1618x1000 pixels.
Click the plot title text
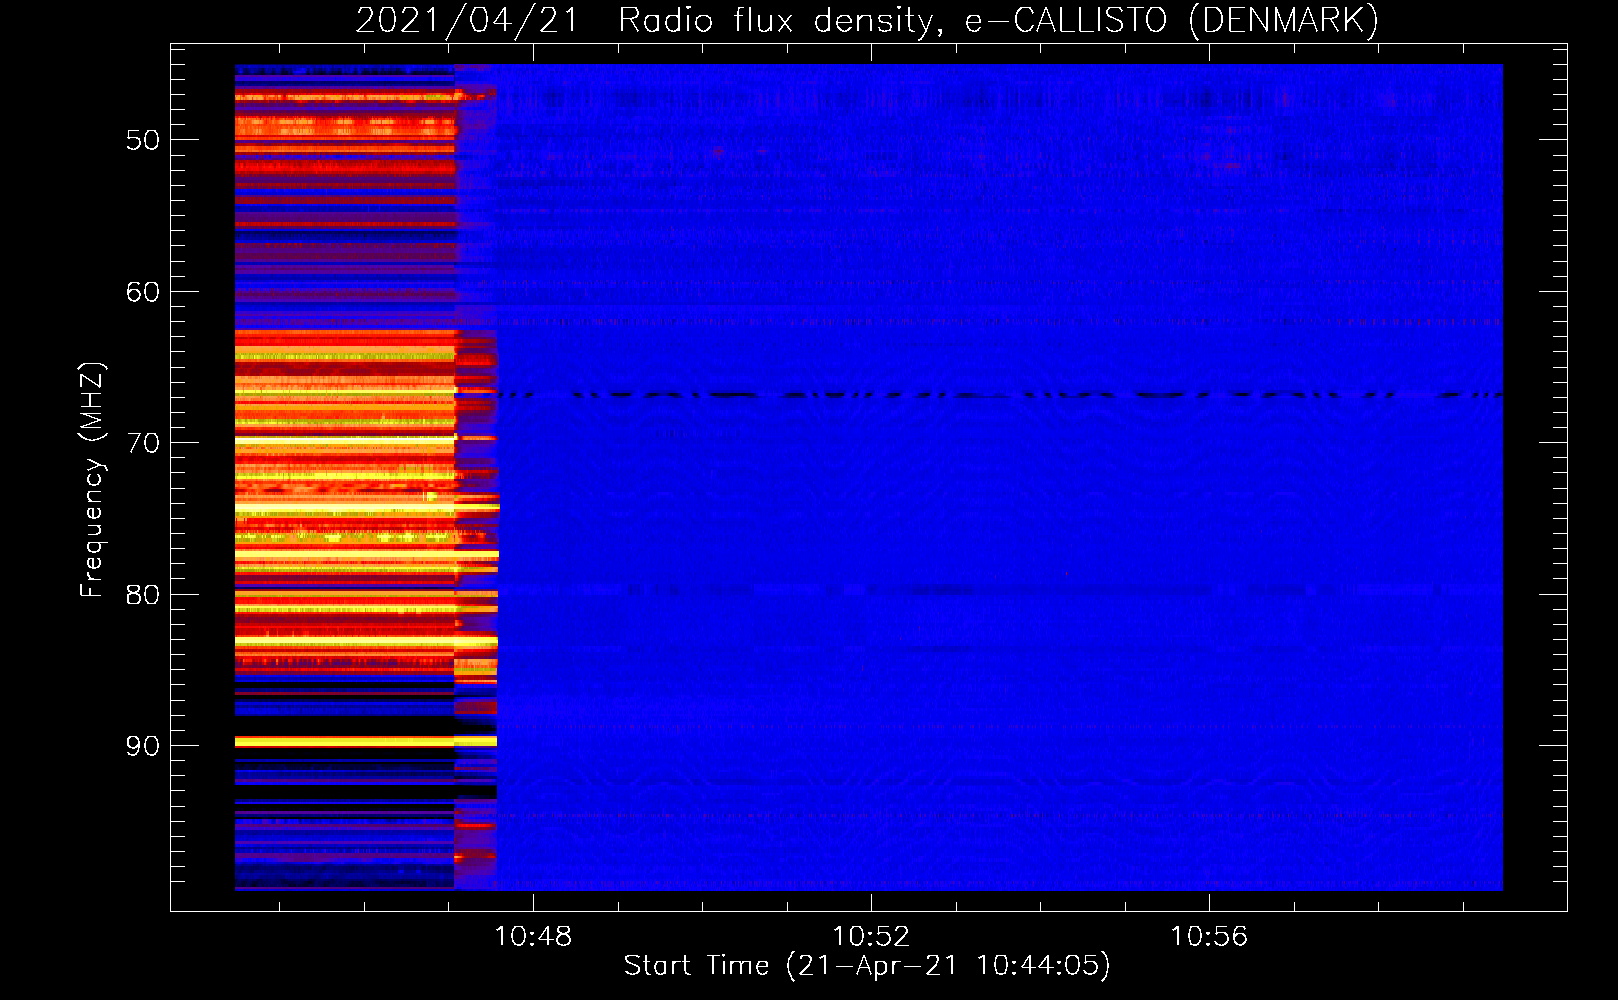tap(867, 20)
